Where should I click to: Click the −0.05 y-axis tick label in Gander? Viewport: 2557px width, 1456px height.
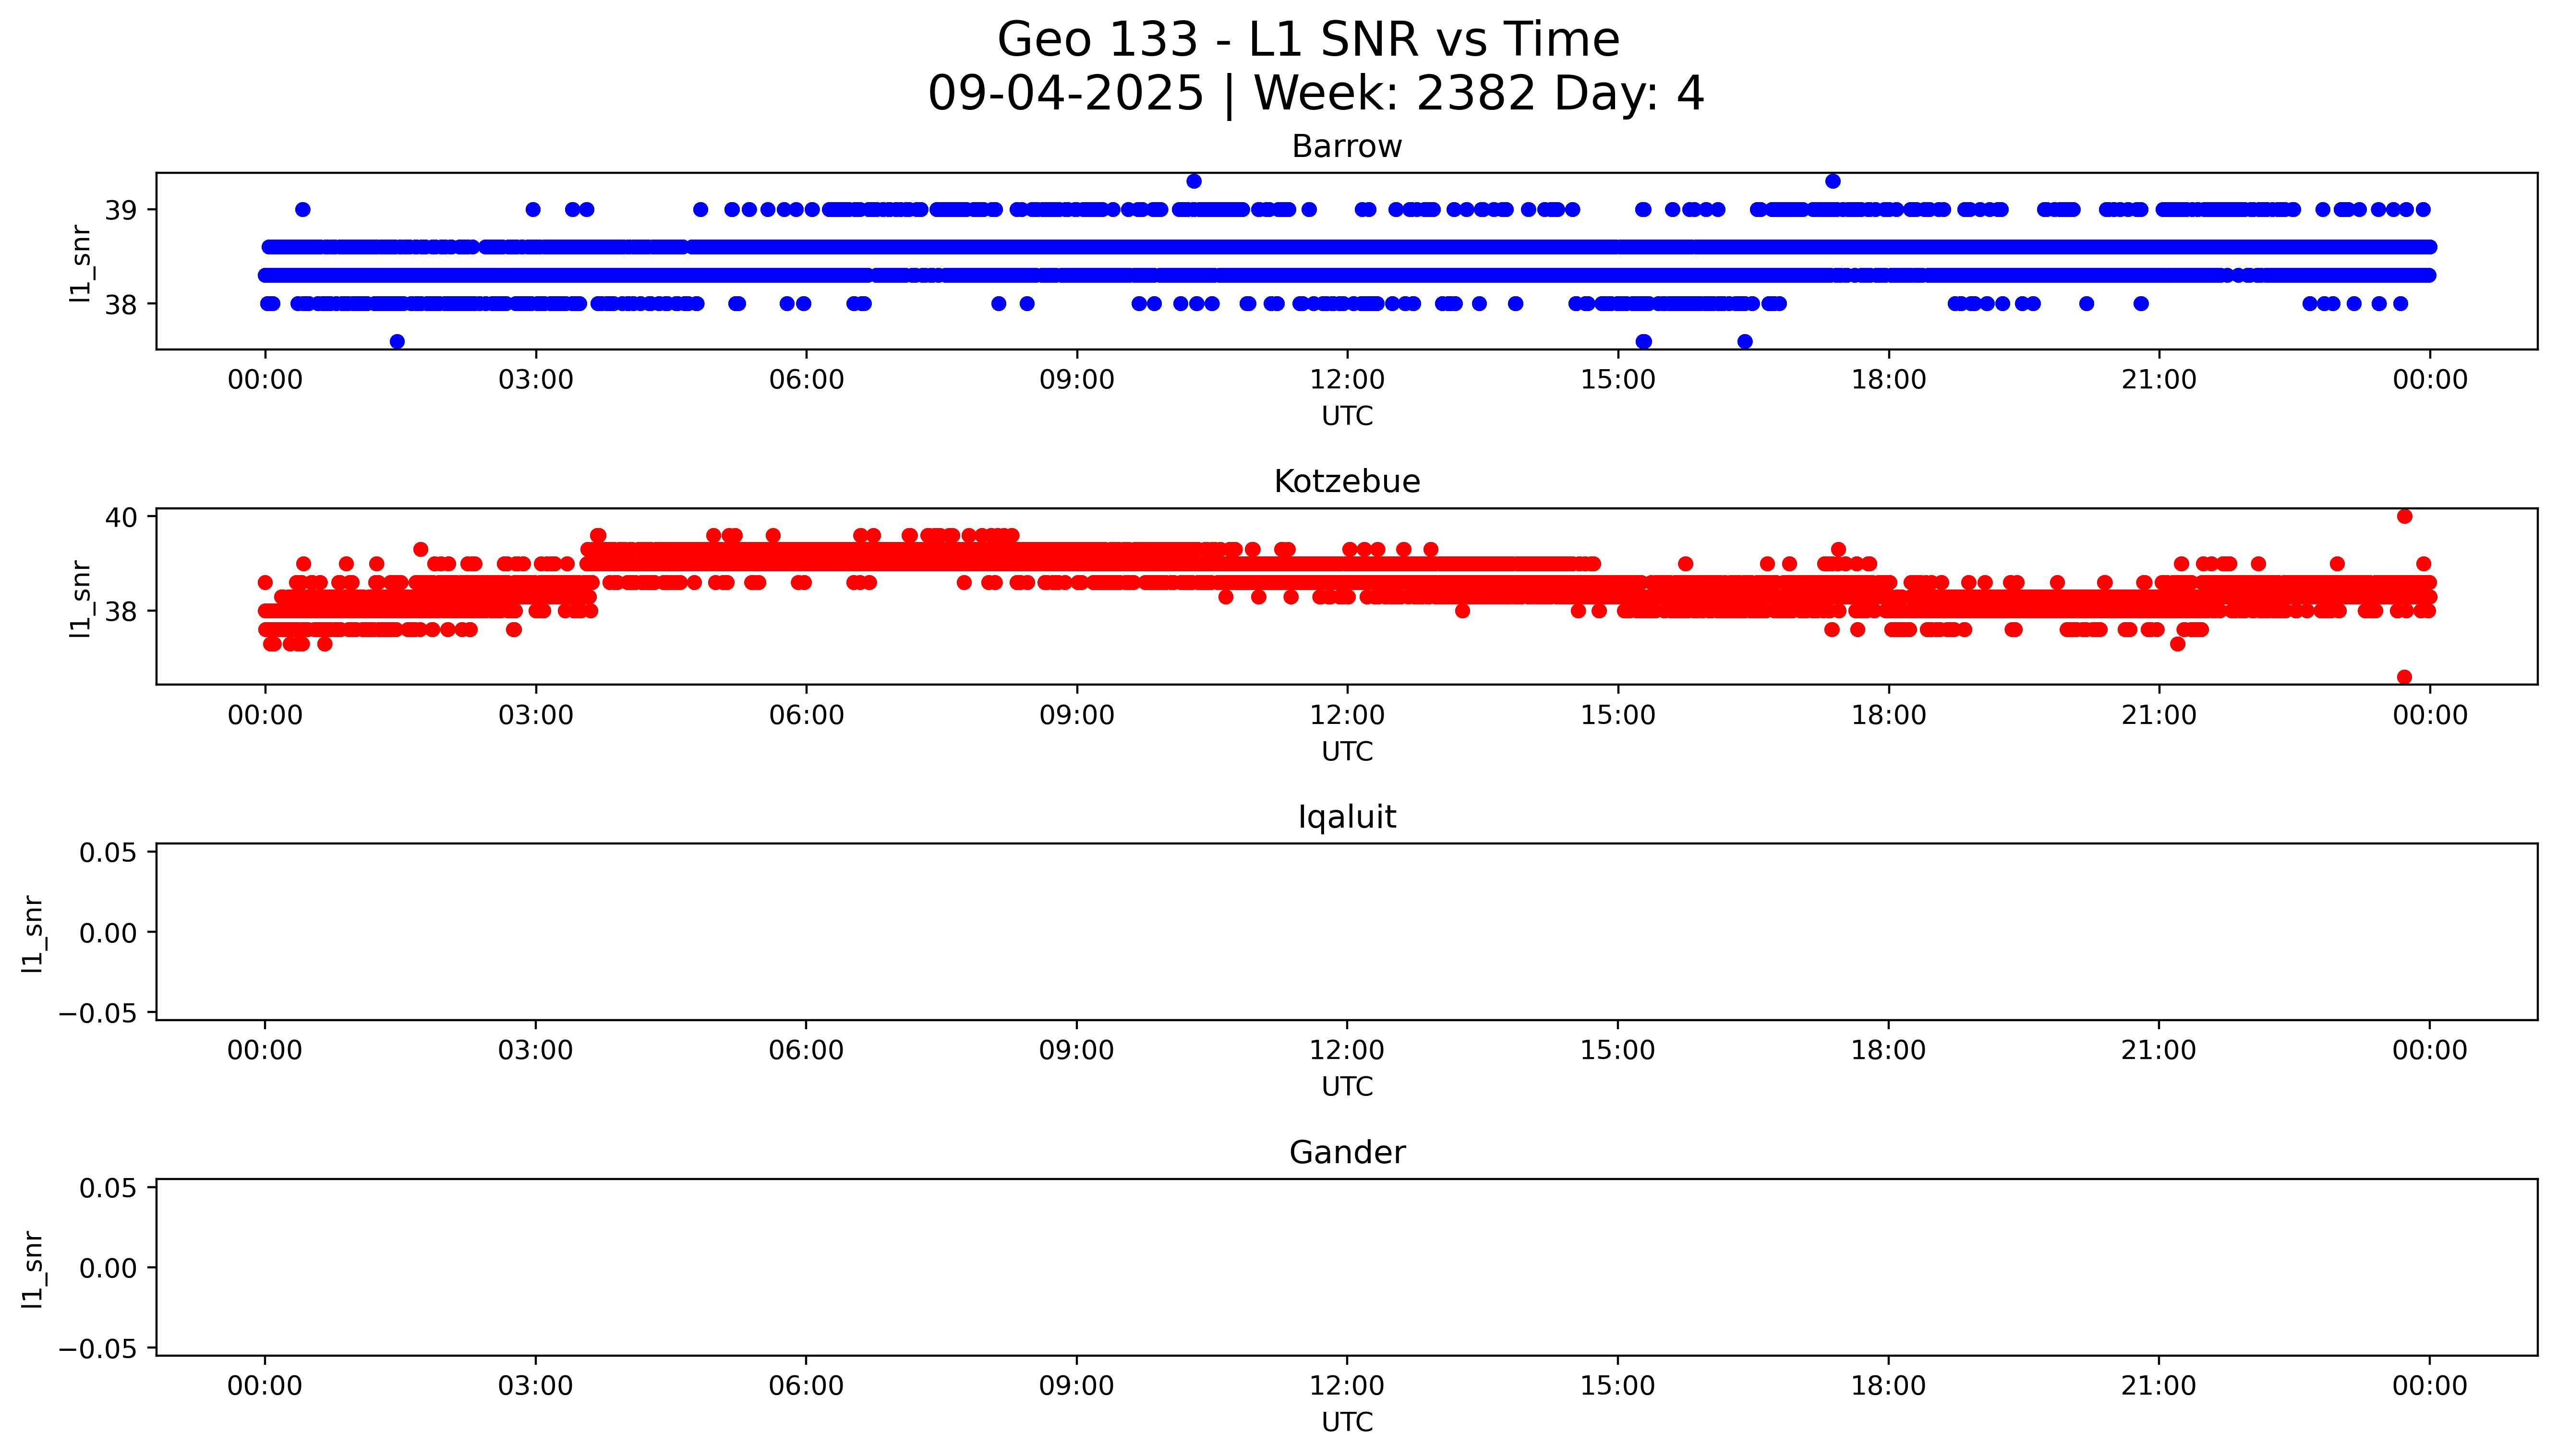(97, 1349)
